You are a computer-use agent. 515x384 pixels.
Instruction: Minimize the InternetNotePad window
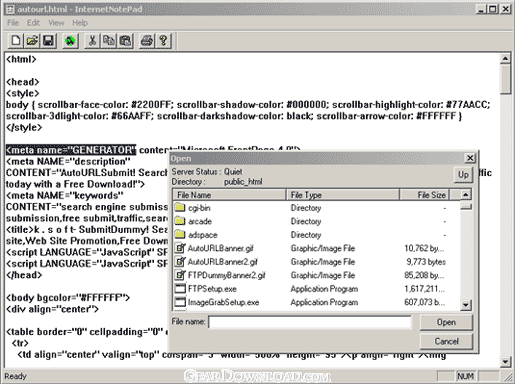(x=481, y=9)
